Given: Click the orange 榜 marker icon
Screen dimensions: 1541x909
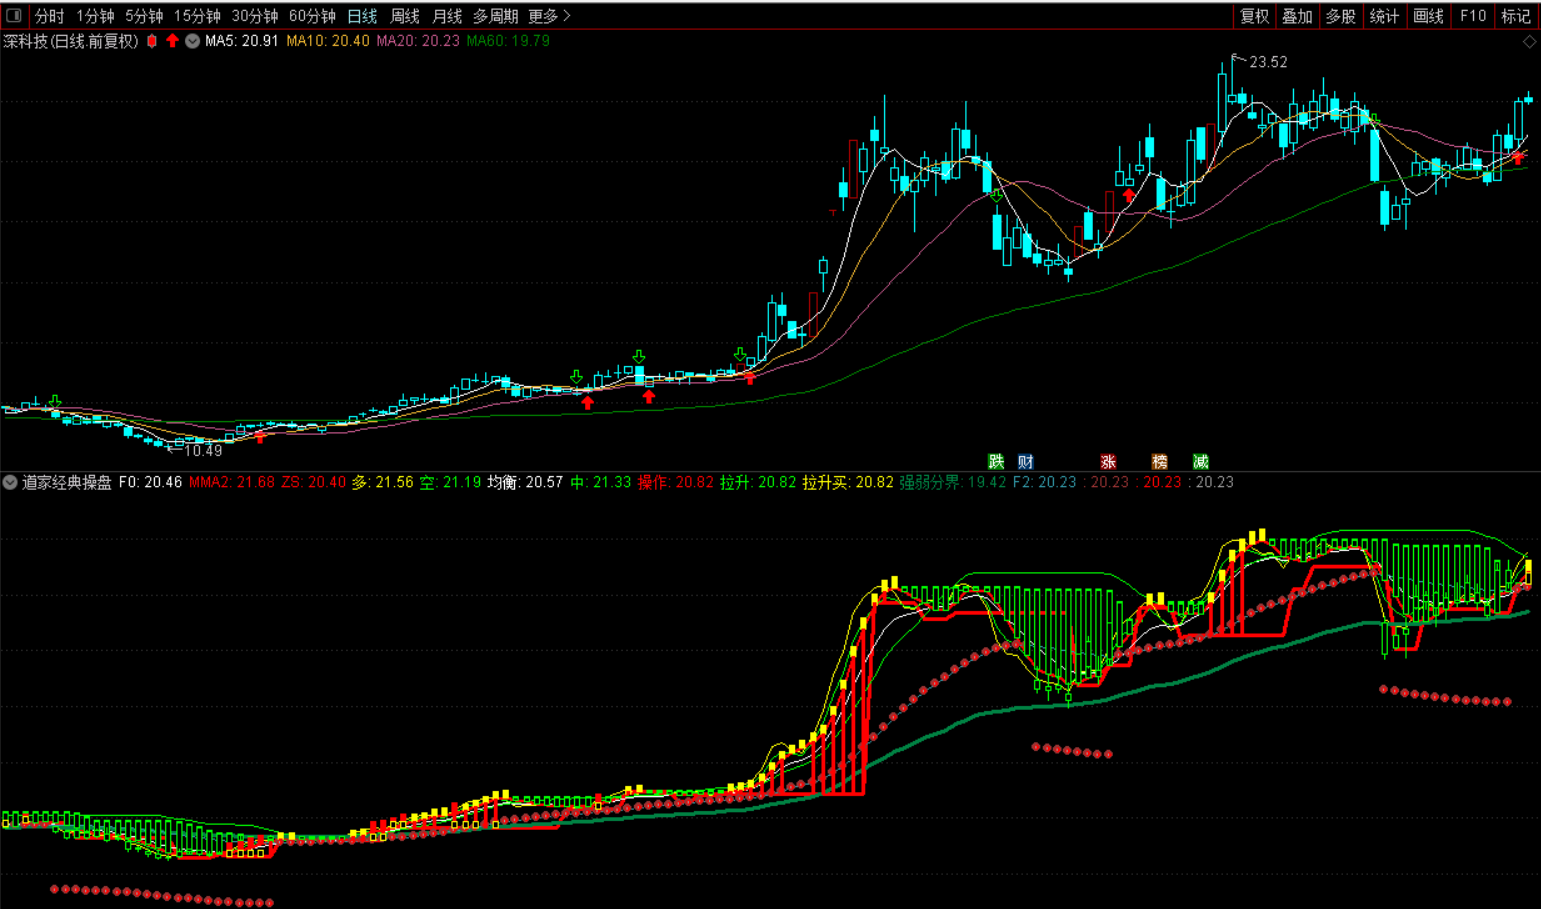Looking at the screenshot, I should point(1160,461).
